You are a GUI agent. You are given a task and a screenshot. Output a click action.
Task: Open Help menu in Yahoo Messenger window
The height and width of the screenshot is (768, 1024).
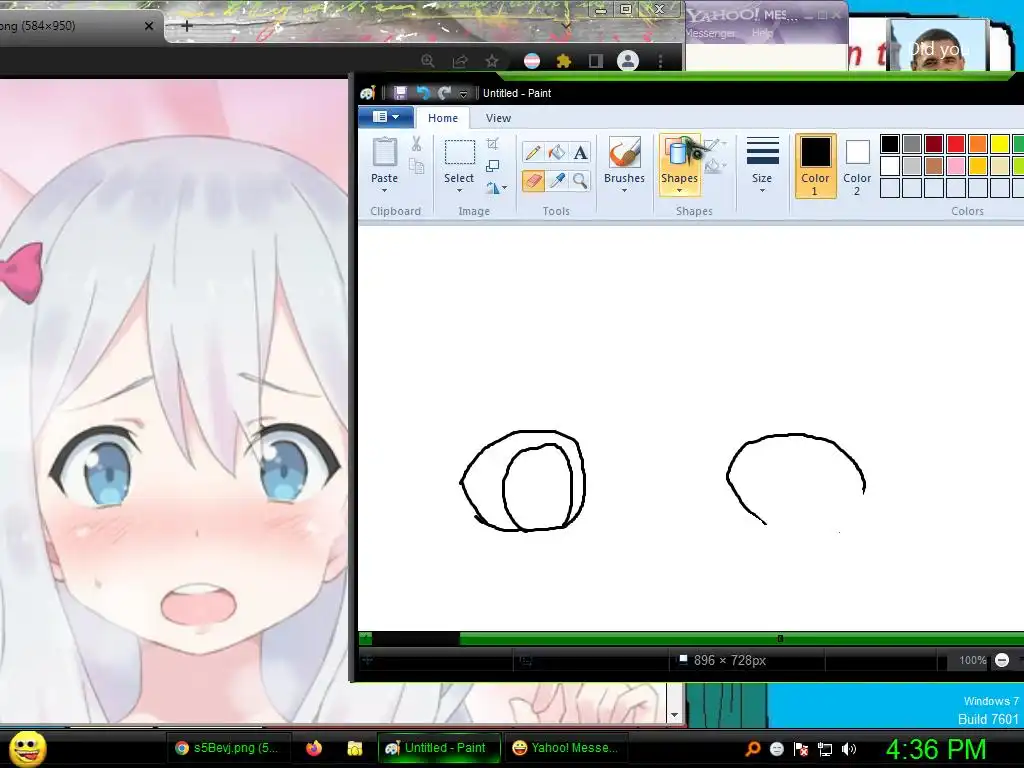(x=762, y=33)
